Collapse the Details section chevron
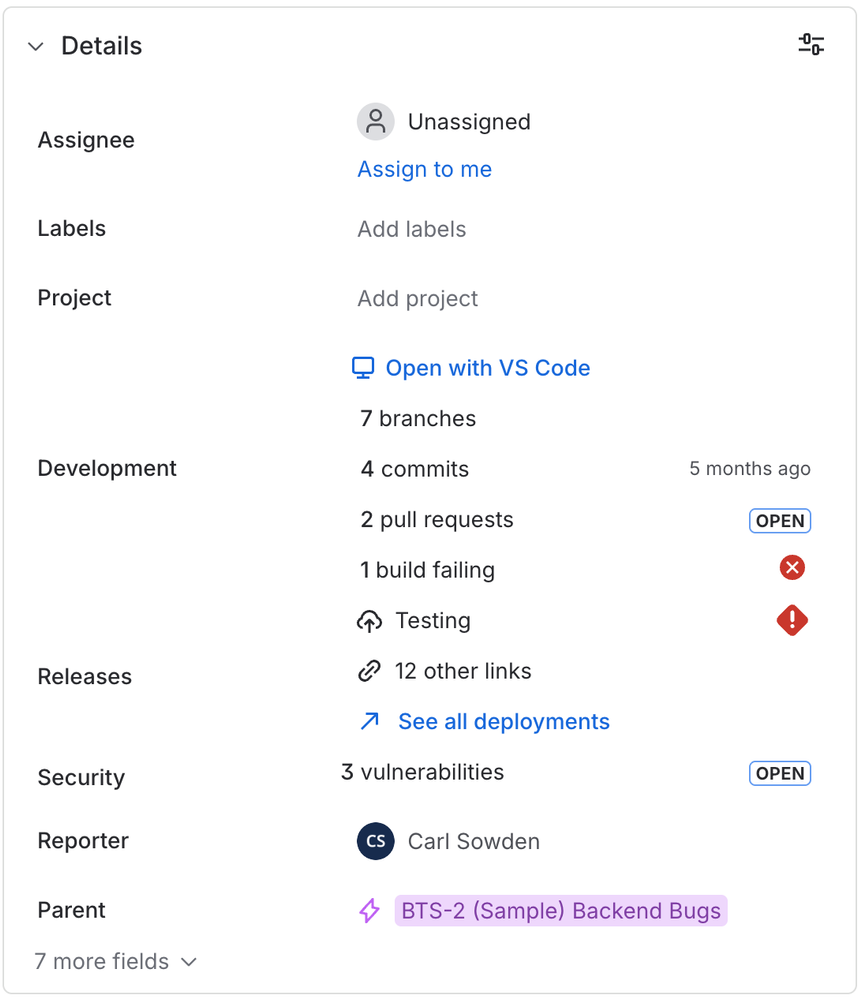The height and width of the screenshot is (999, 862). 36,46
